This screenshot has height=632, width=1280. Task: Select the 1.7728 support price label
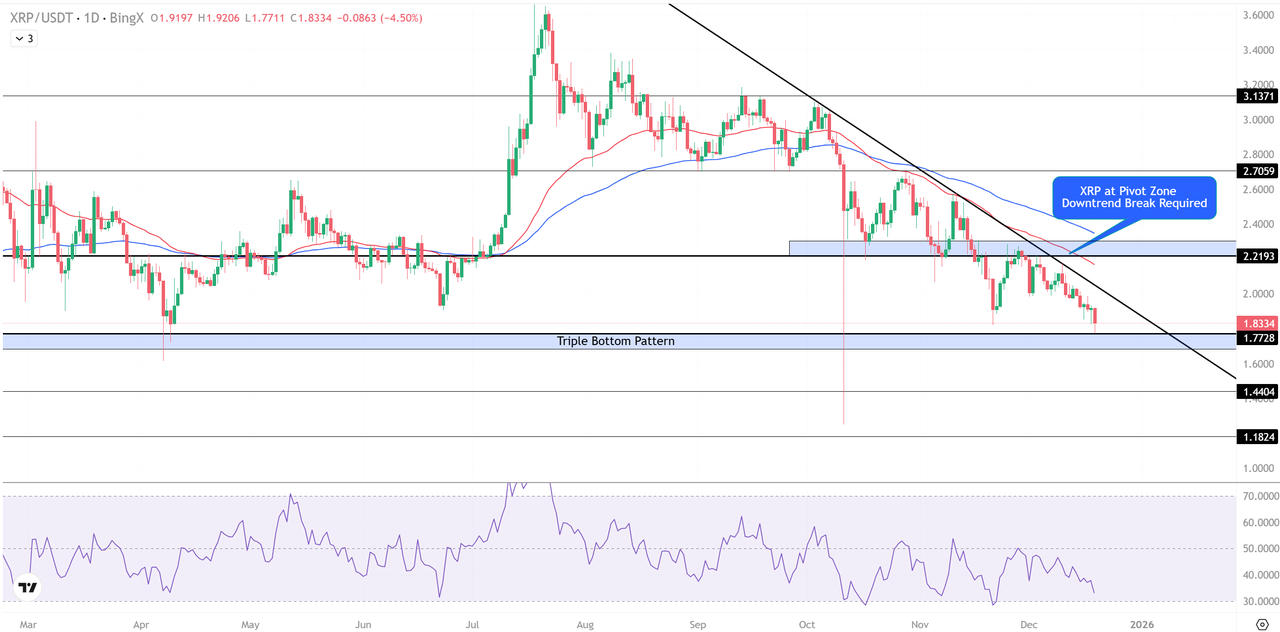[1256, 339]
